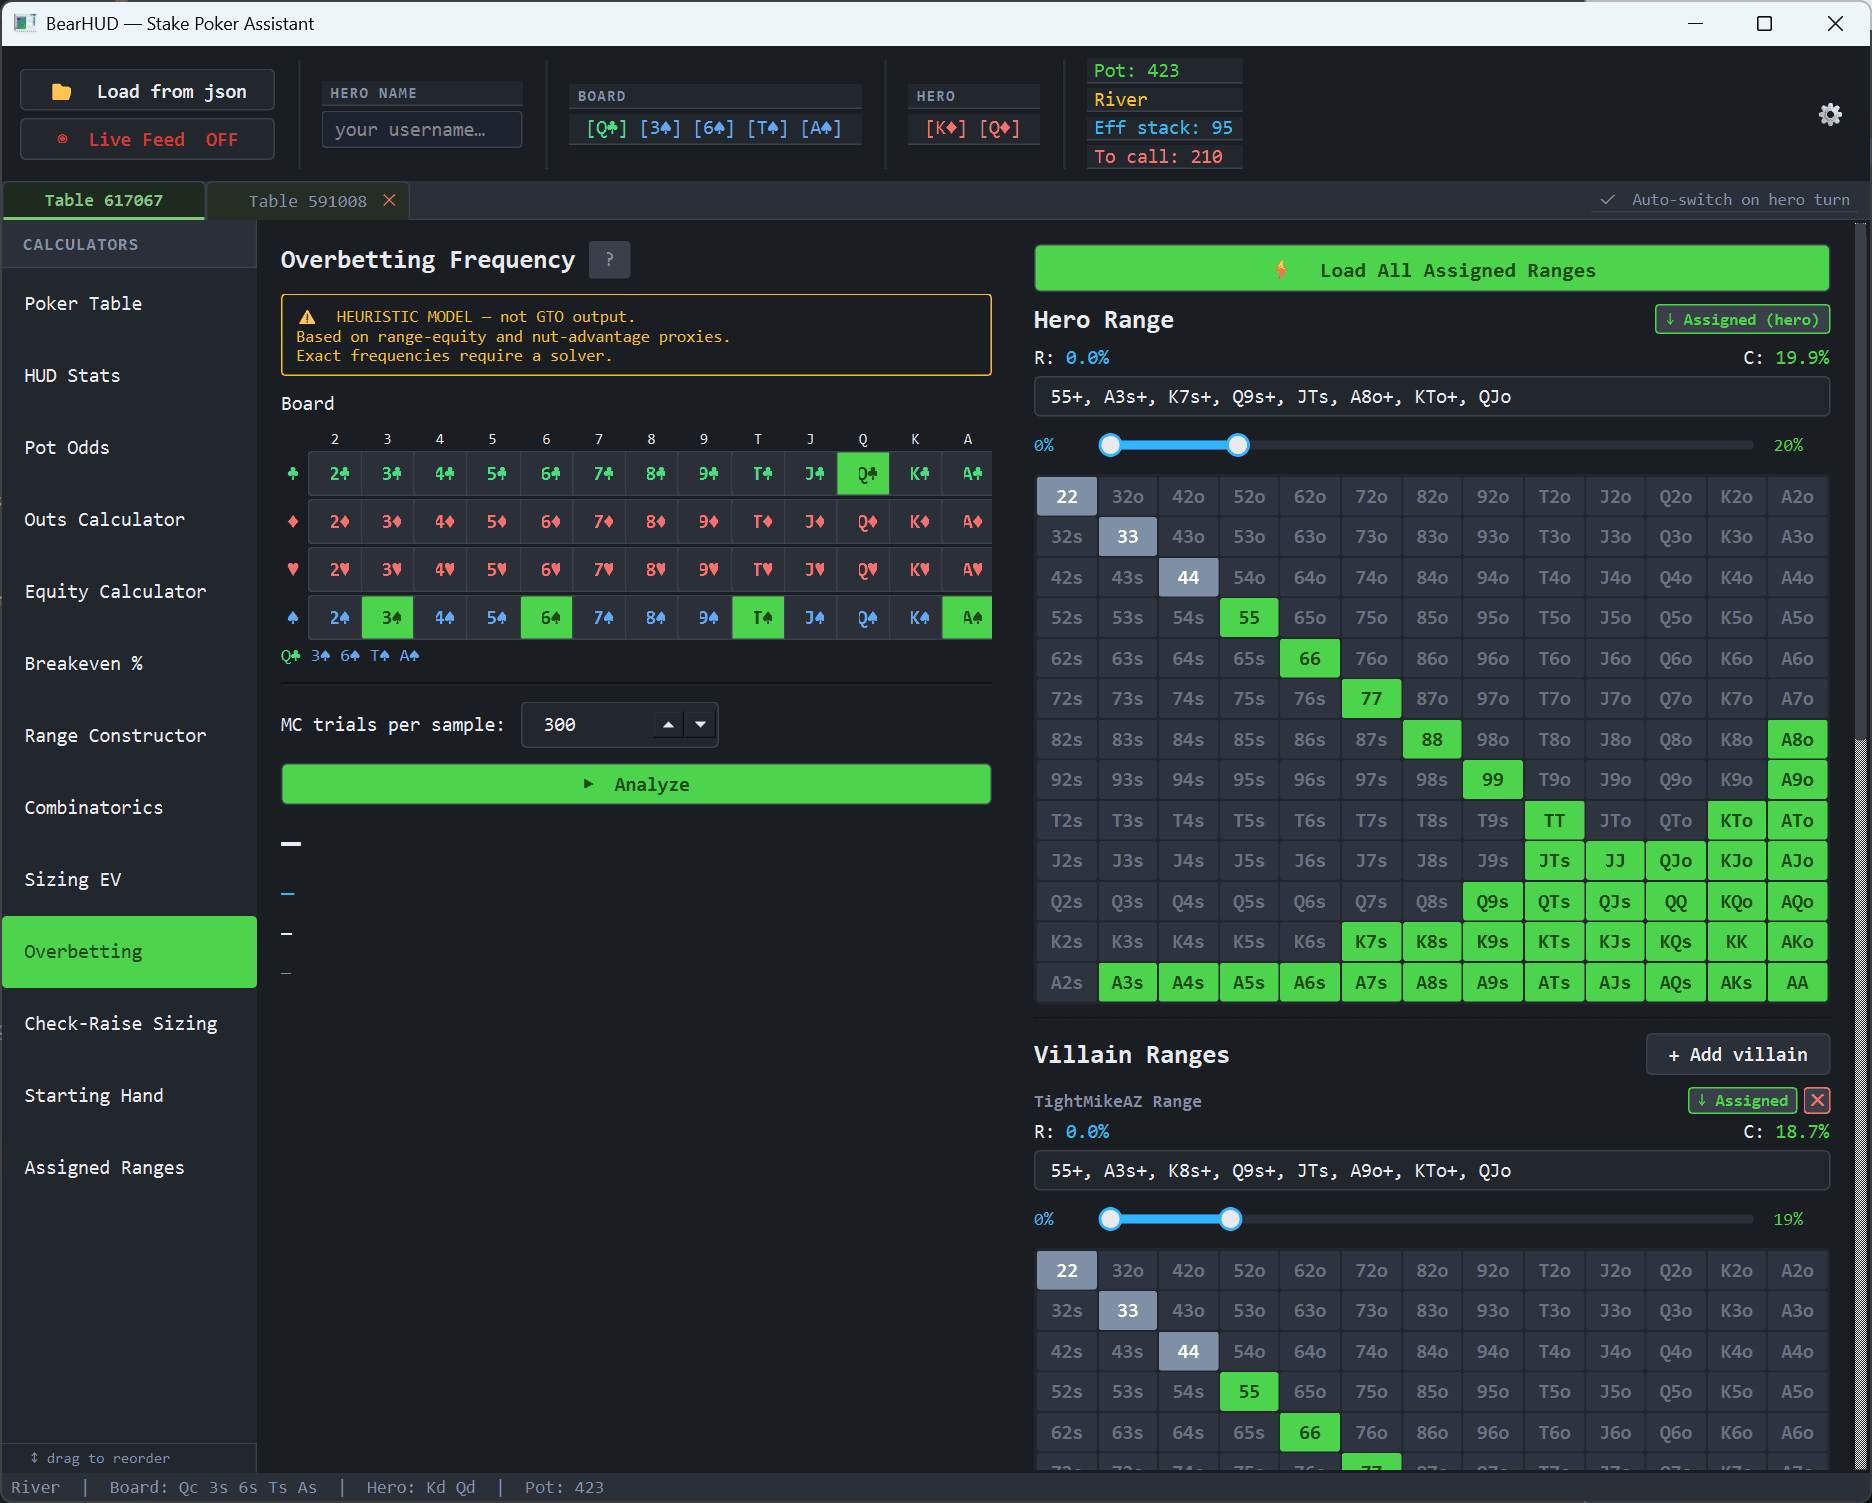The width and height of the screenshot is (1872, 1503).
Task: Click the folder icon on Load from json
Action: (61, 92)
